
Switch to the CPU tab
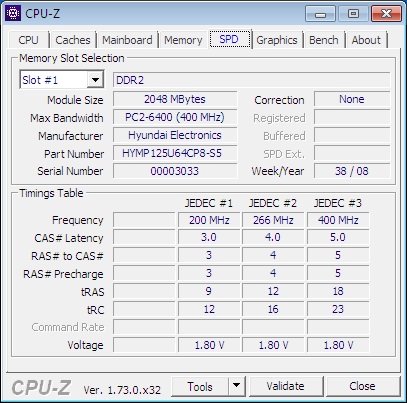tap(29, 40)
